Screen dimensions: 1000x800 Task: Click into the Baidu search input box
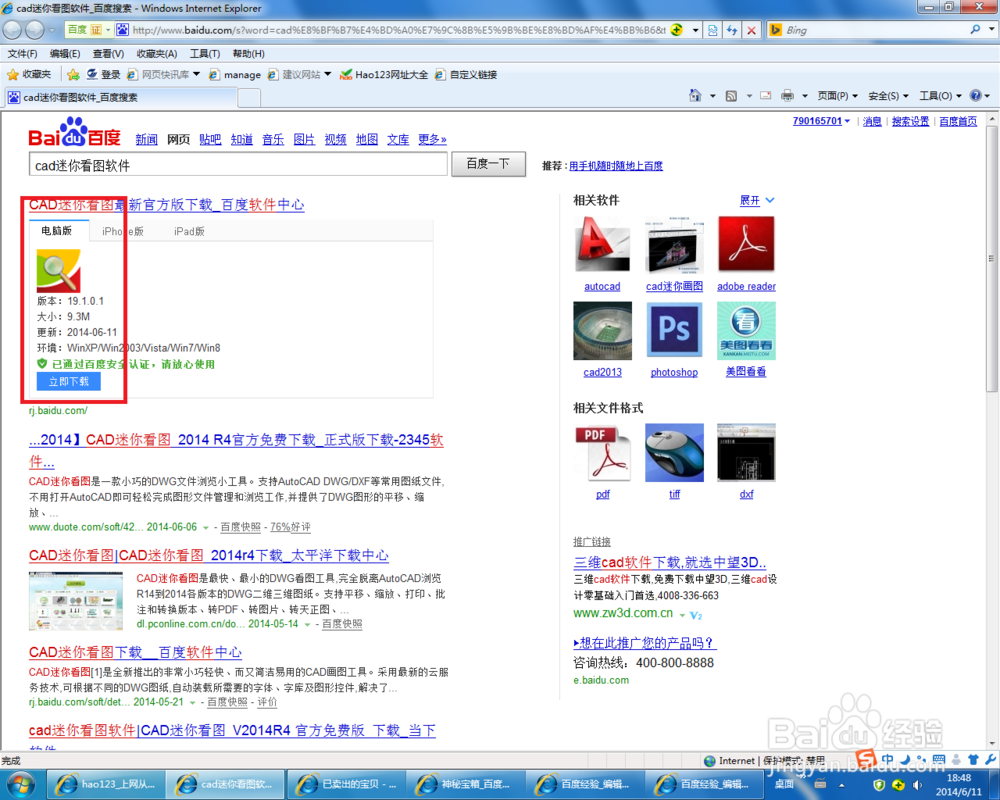[238, 165]
